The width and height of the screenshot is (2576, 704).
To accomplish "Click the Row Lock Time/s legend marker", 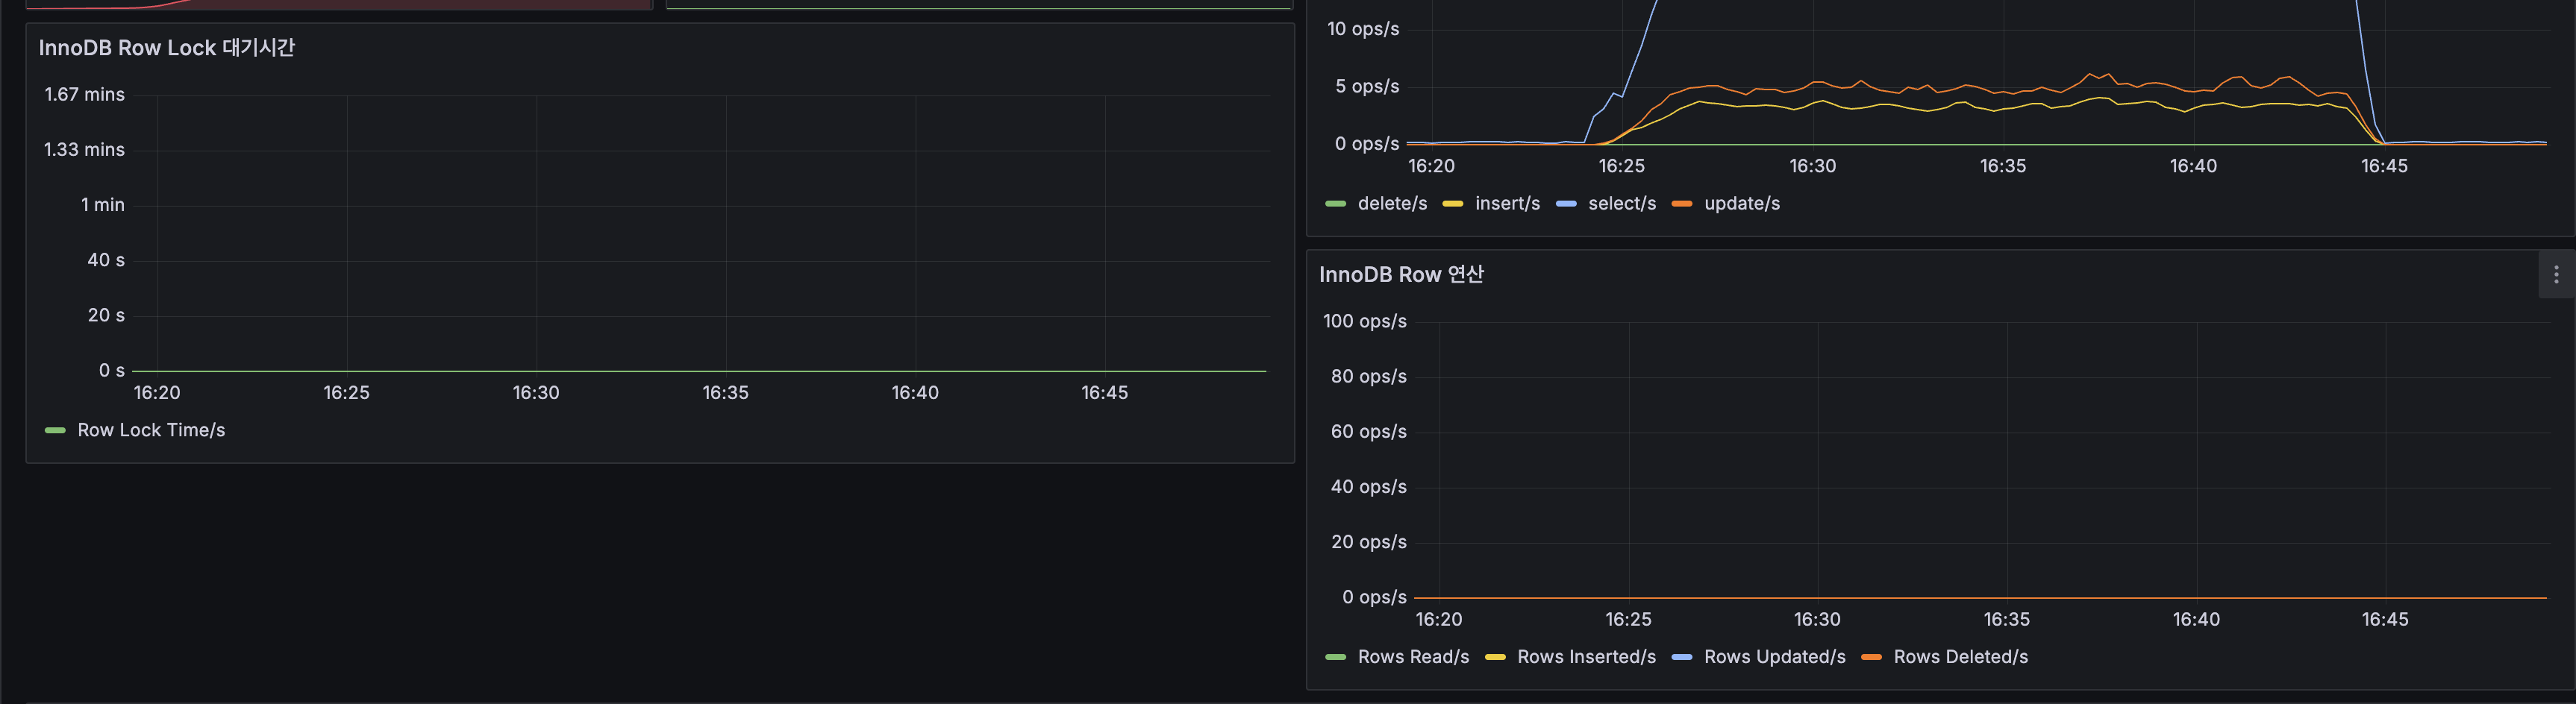I will coord(55,430).
